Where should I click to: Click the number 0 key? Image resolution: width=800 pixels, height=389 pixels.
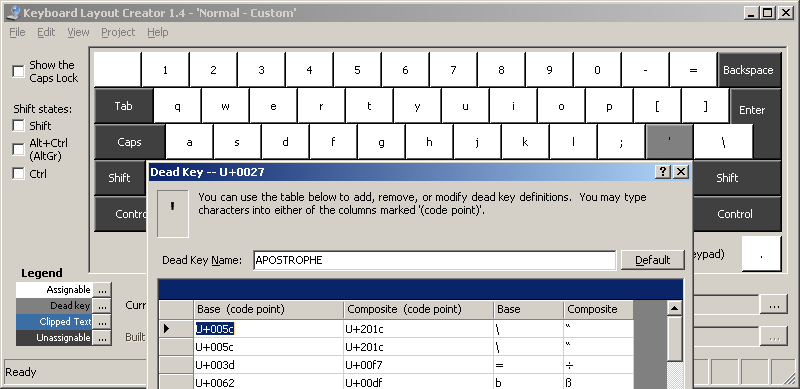[x=597, y=70]
